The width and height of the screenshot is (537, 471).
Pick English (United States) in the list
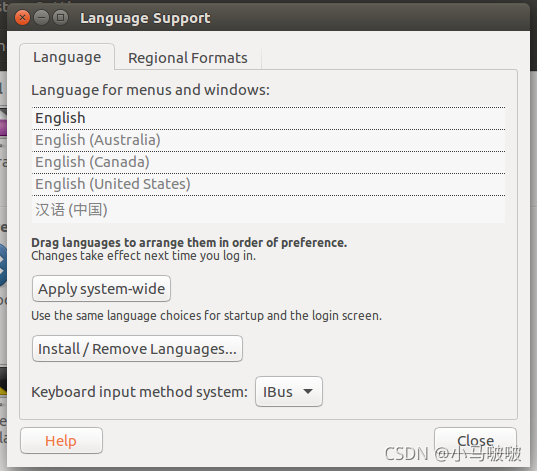(268, 184)
